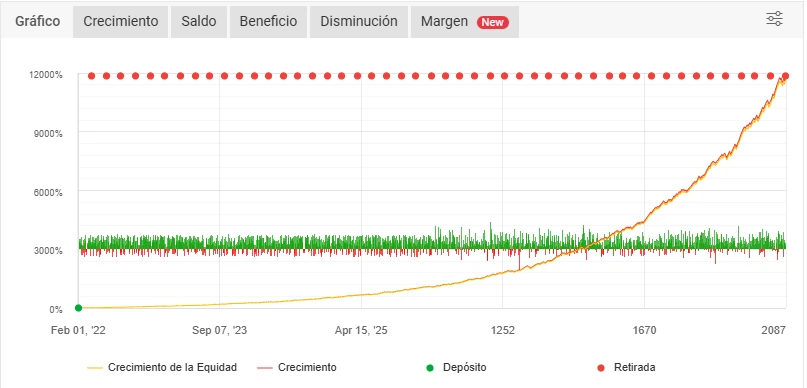
Task: Click the 1670 x-axis label
Action: tap(644, 330)
